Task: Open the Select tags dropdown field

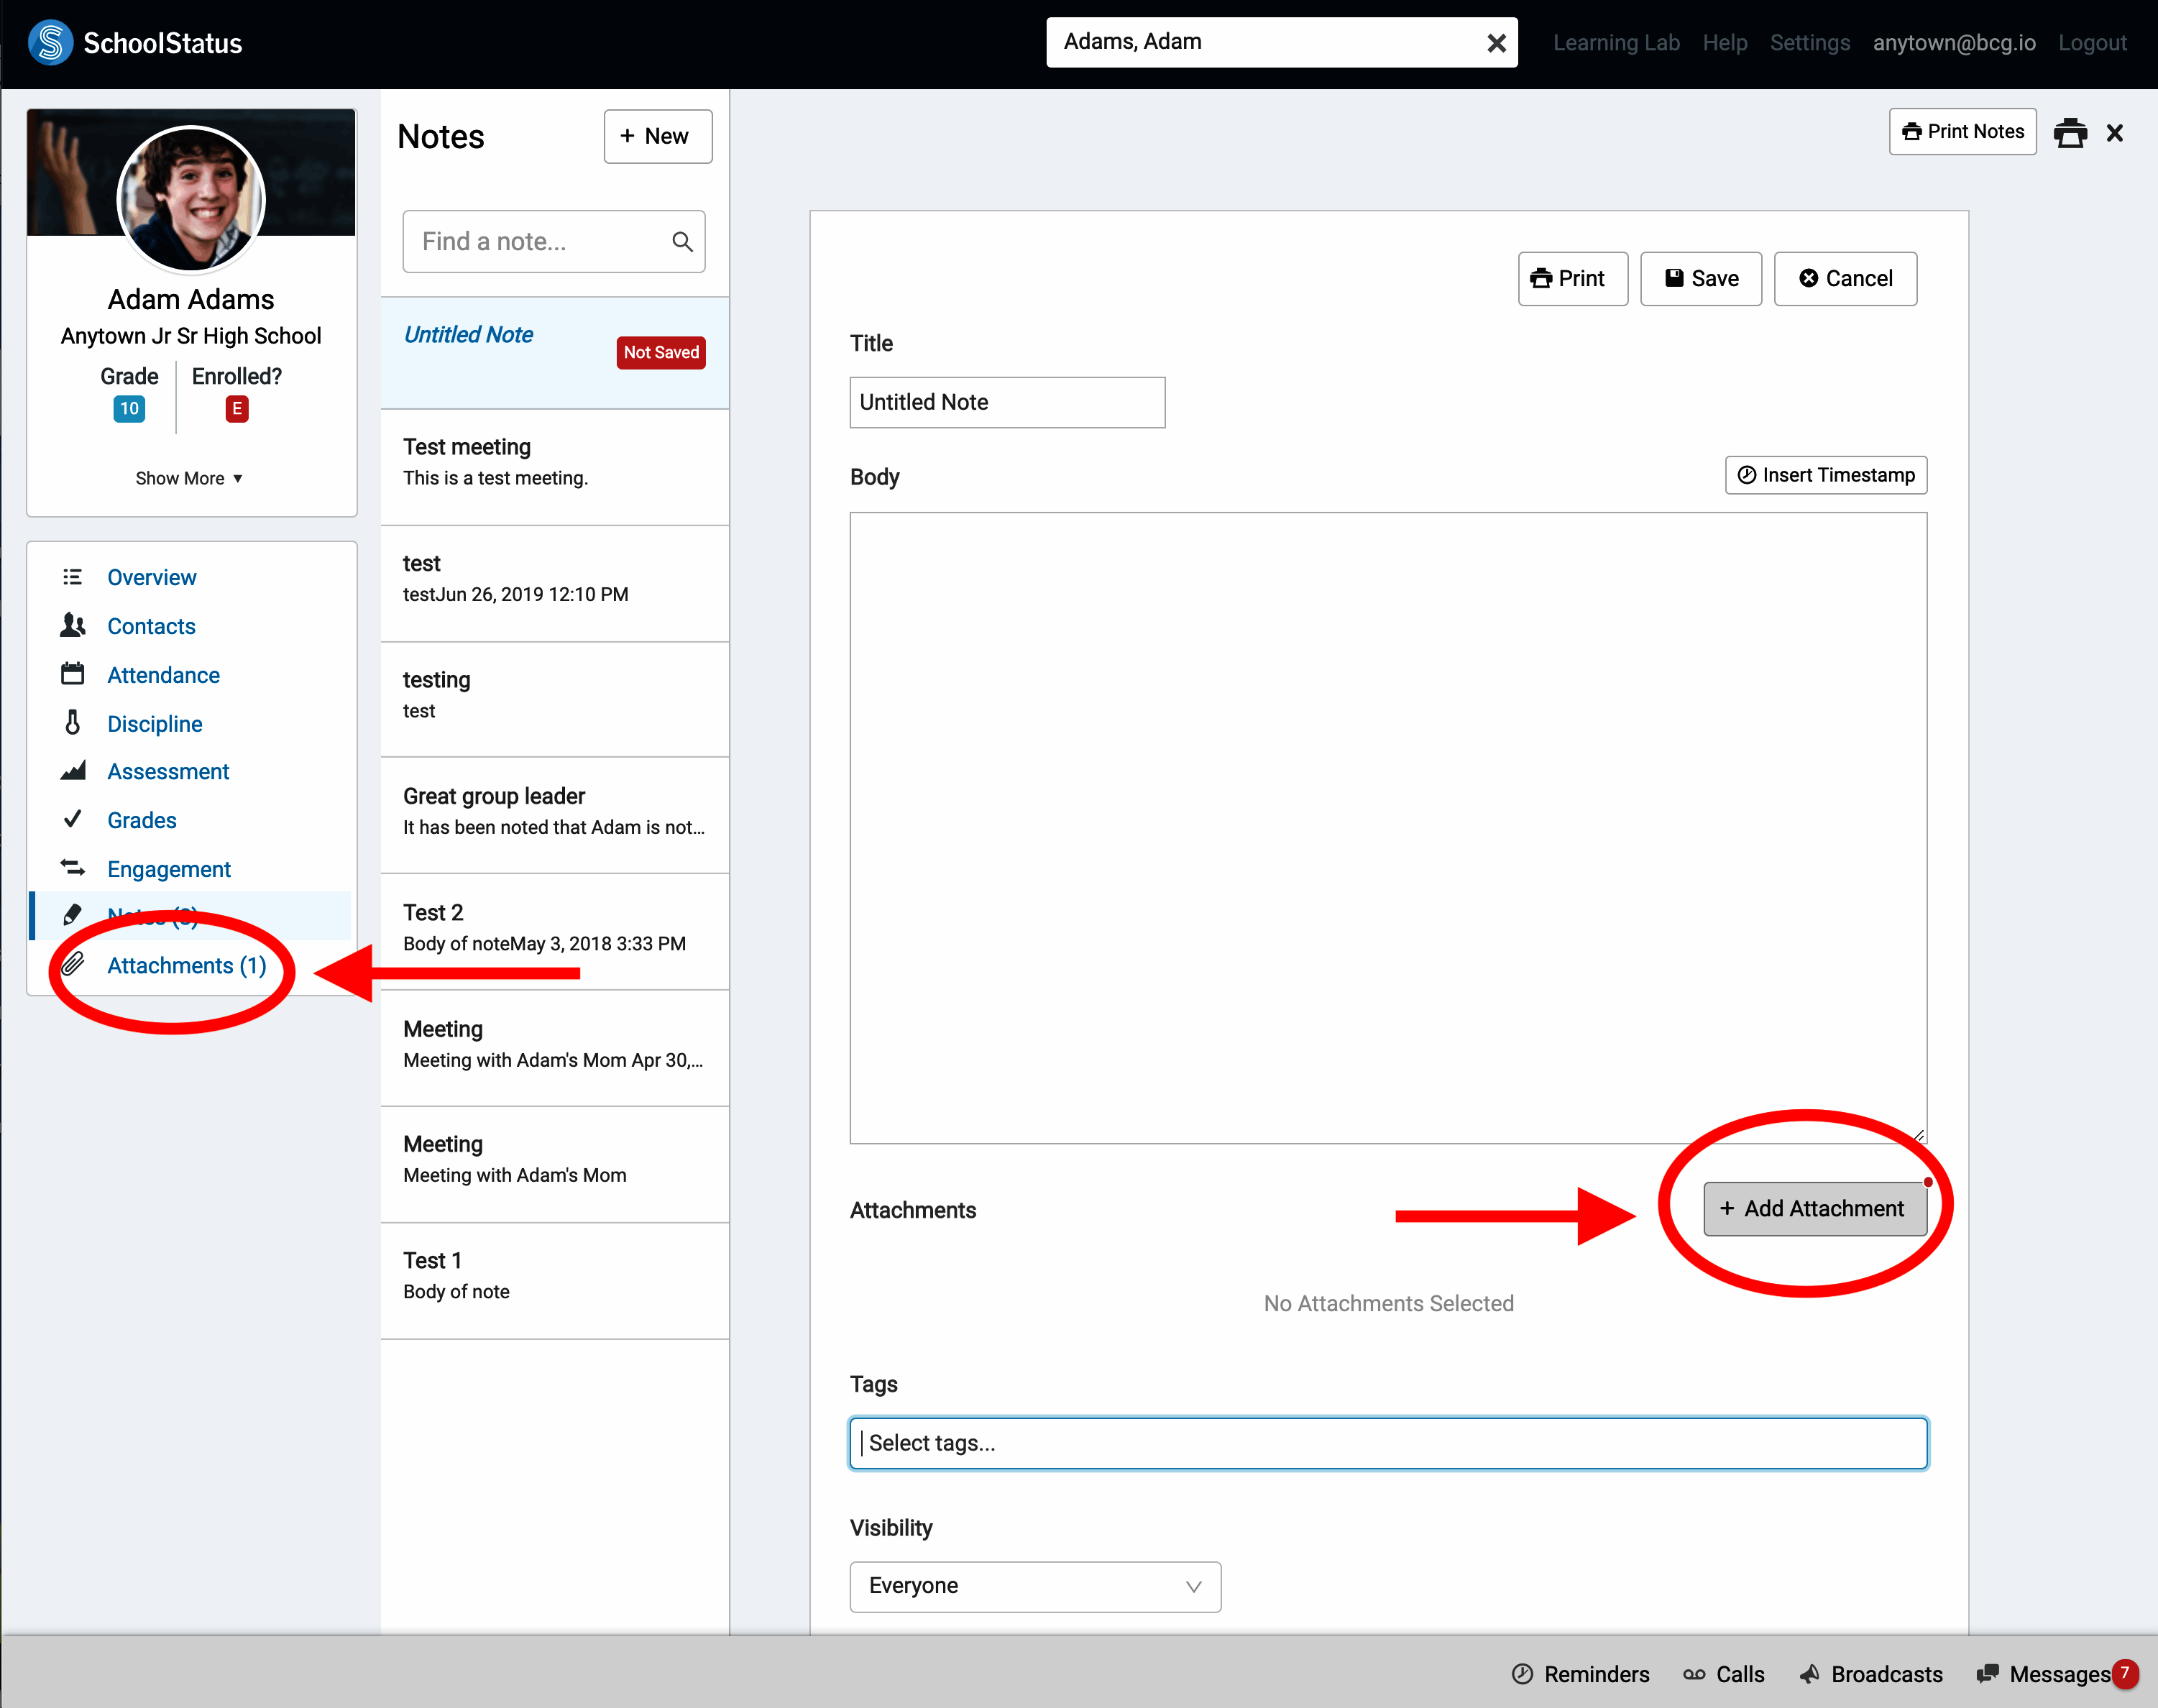Action: point(1388,1443)
